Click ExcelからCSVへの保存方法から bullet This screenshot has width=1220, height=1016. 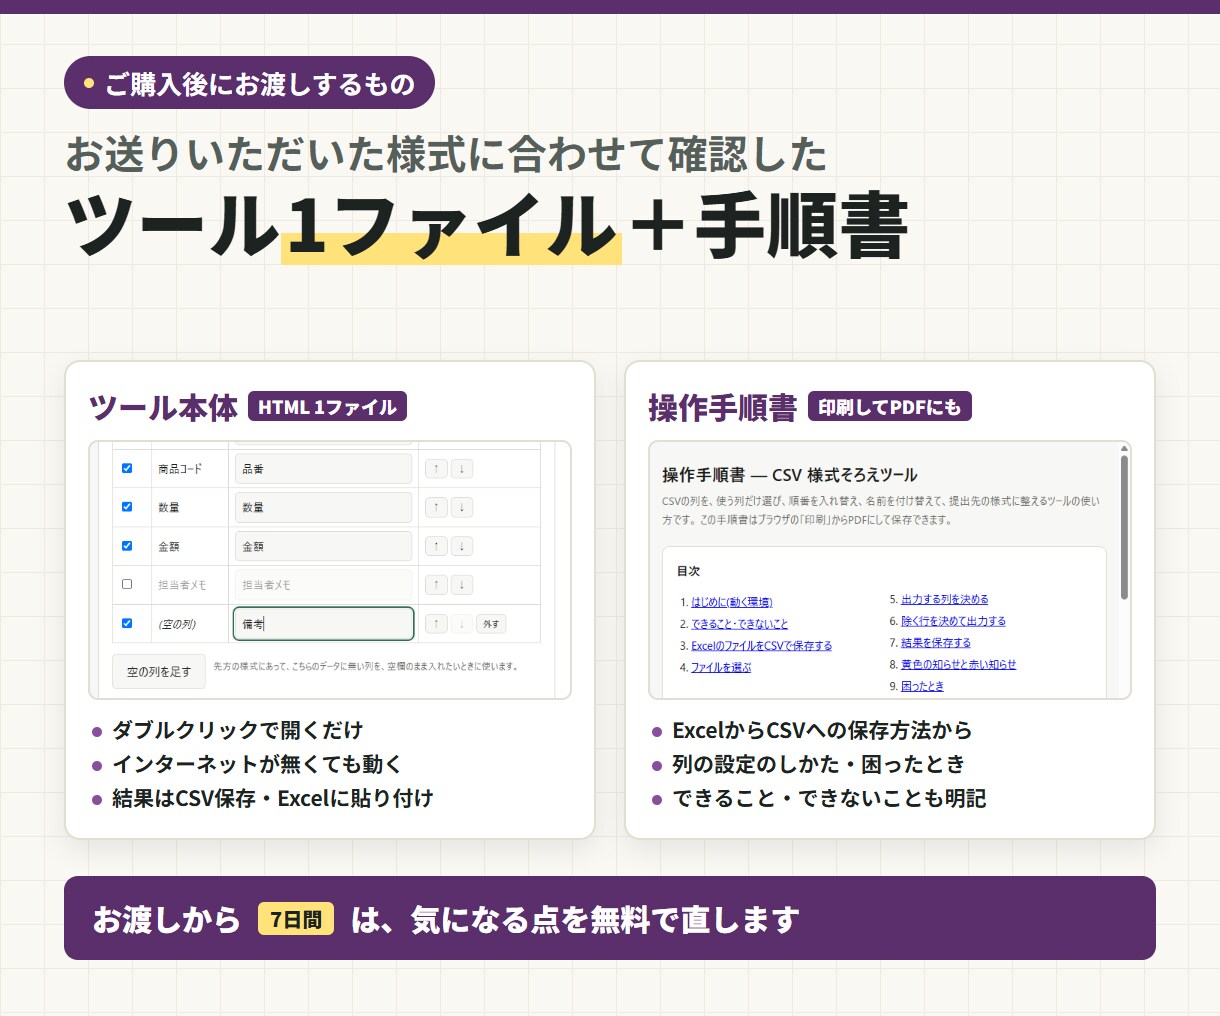tap(822, 730)
